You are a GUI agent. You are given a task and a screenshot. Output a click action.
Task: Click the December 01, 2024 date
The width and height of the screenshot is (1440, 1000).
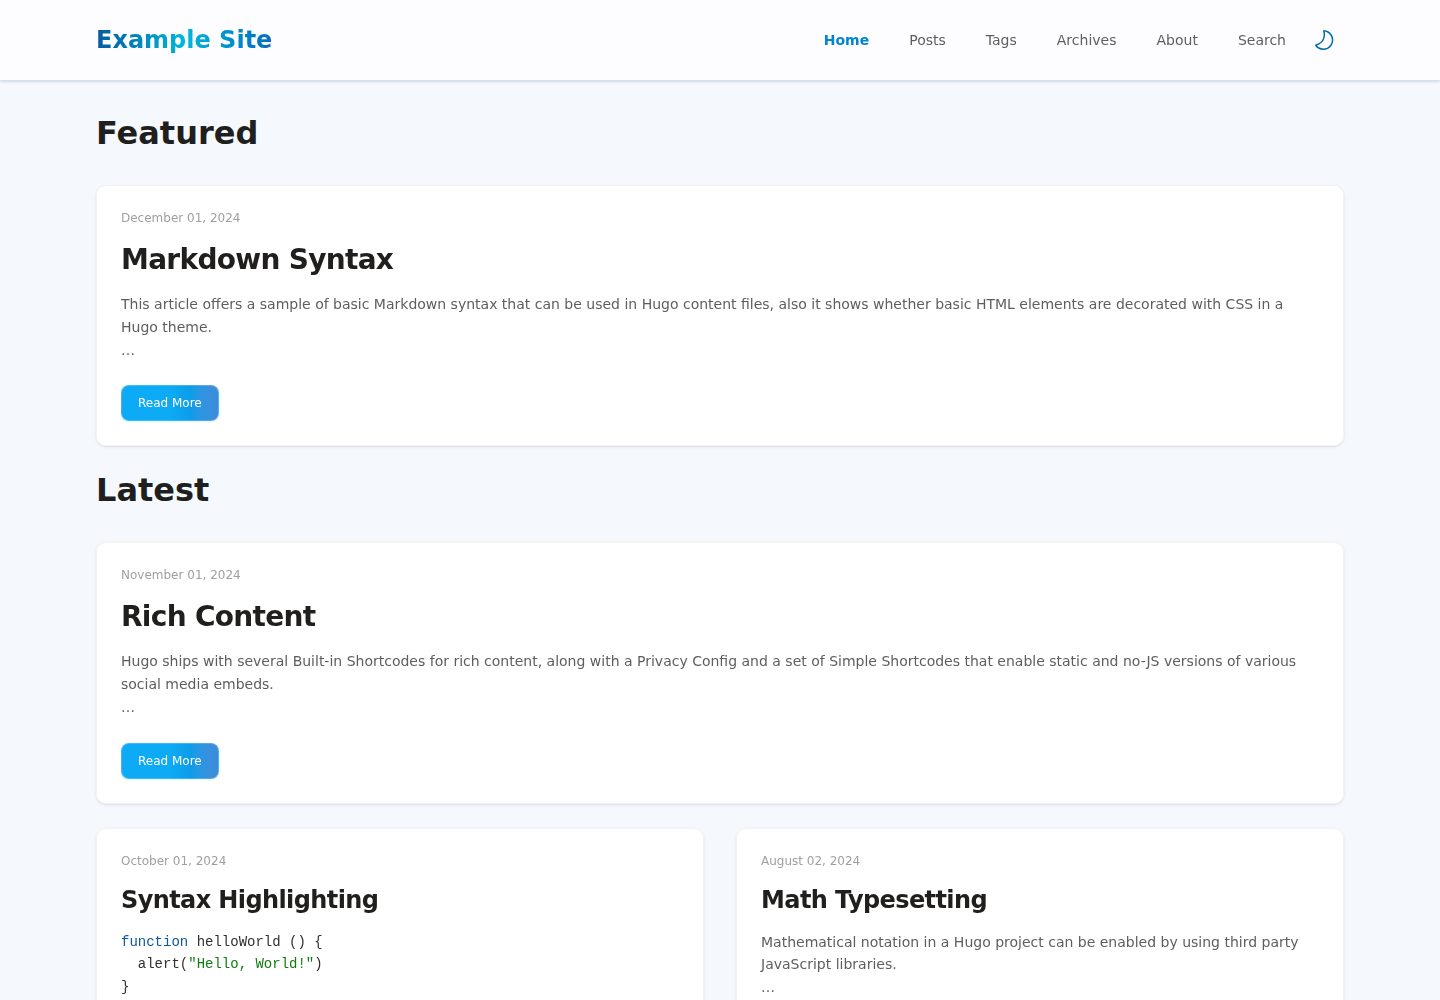pos(181,218)
